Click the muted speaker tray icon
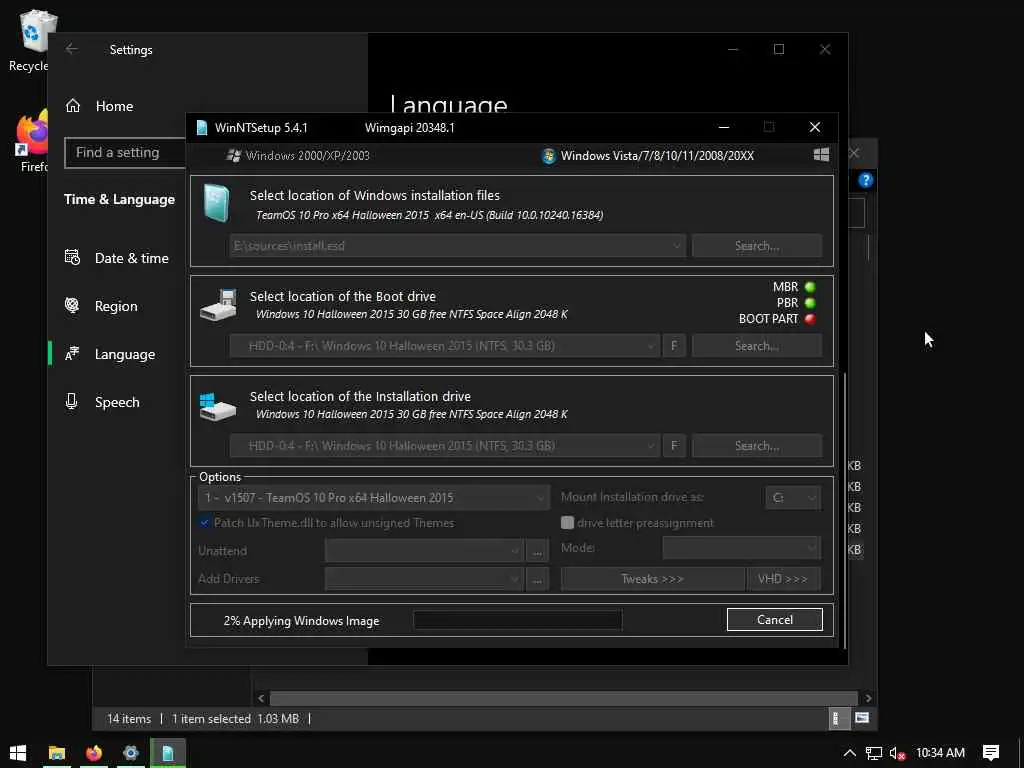1024x768 pixels. pos(897,753)
